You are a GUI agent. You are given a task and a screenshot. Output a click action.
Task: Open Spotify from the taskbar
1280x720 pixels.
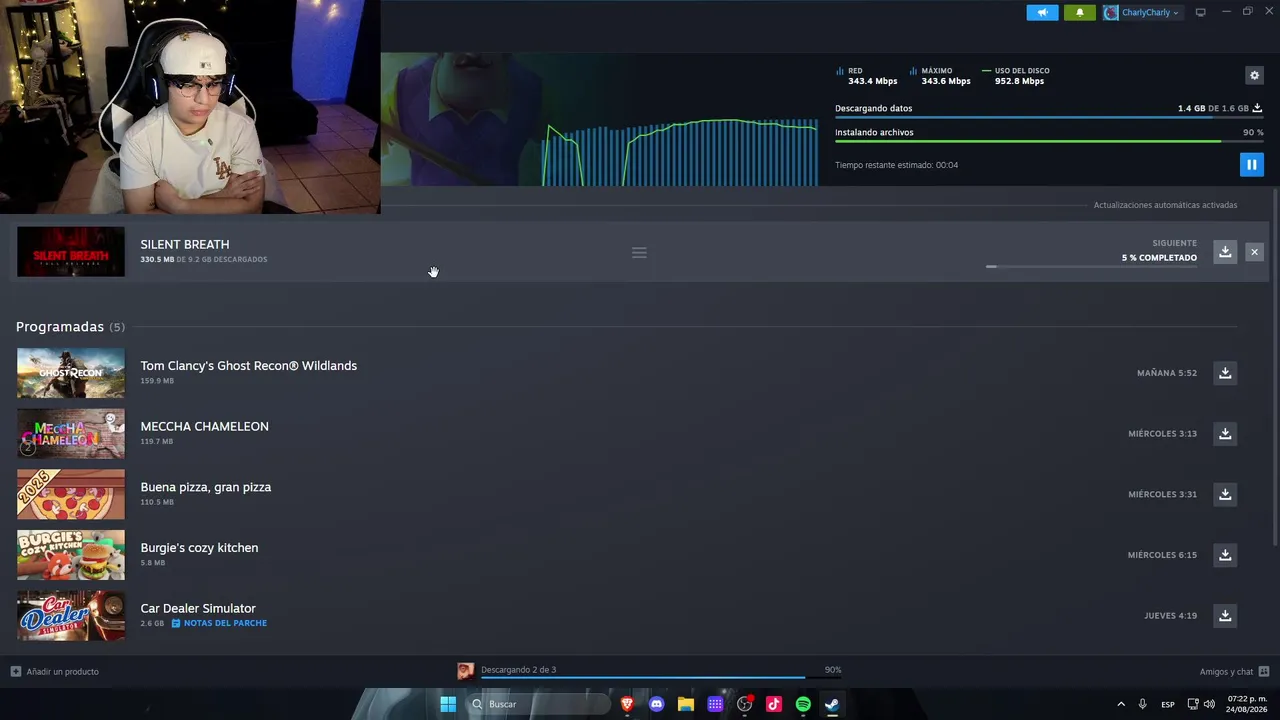click(803, 704)
